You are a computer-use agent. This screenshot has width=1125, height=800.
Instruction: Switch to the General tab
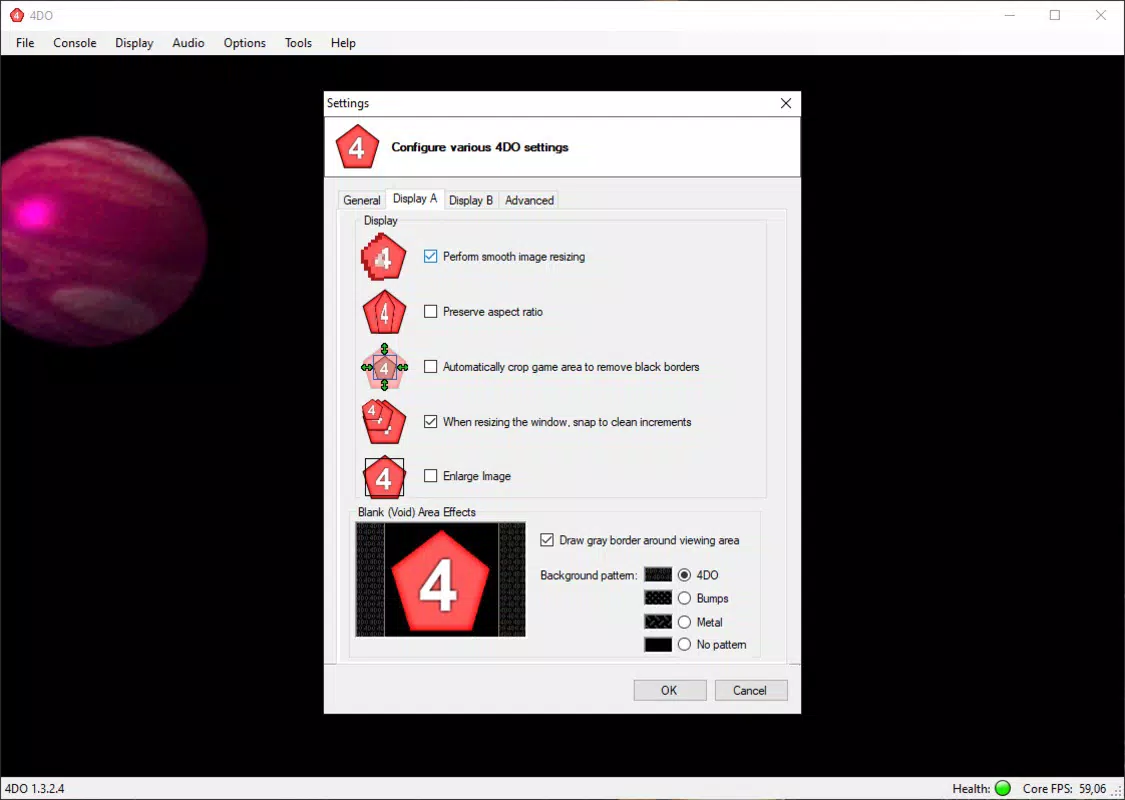pyautogui.click(x=362, y=200)
